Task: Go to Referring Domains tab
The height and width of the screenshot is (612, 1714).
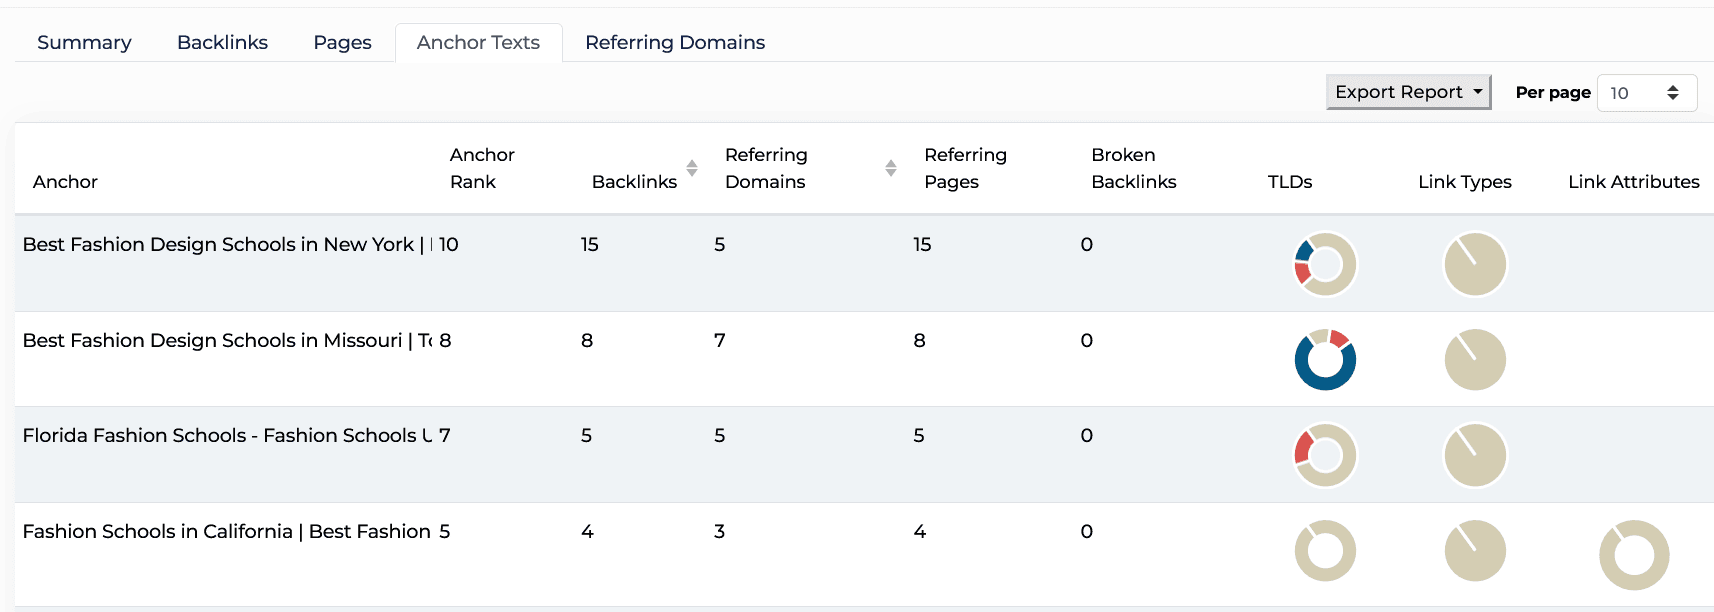Action: [x=675, y=42]
